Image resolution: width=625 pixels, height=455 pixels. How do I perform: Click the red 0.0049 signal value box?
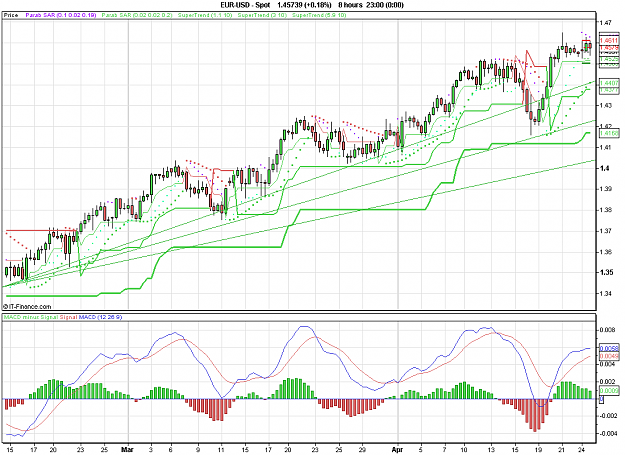pos(609,356)
